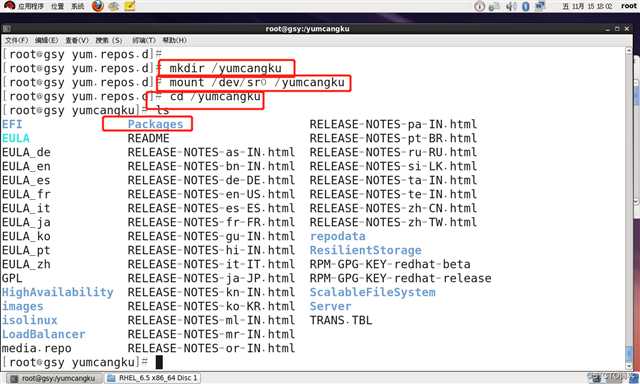Viewport: 640px width, 384px height.
Task: Click the HighAvailability directory name
Action: coord(58,292)
